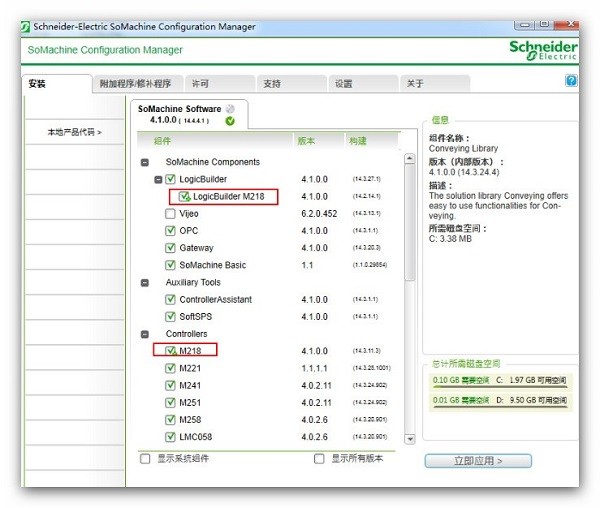Collapse the Auxiliary Tools group

click(x=145, y=283)
